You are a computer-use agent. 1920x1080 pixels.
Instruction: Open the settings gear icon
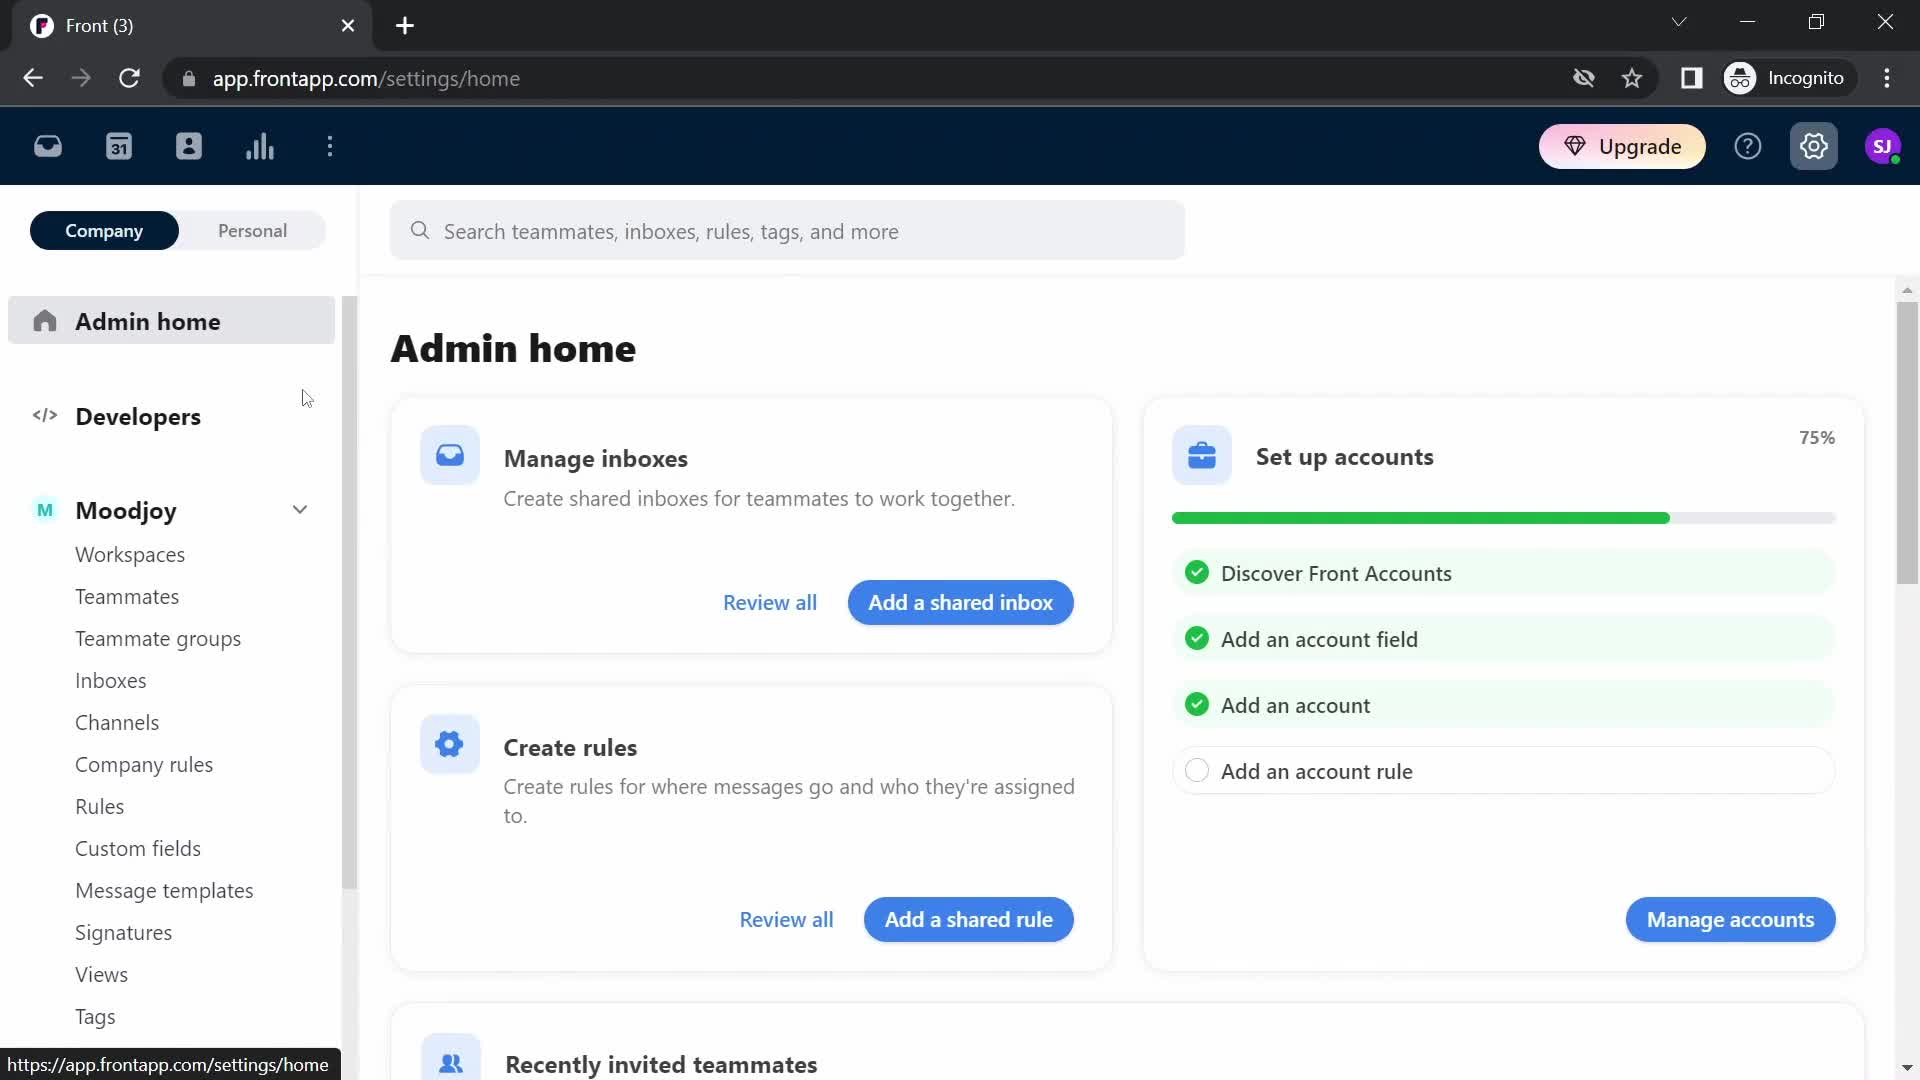point(1815,146)
